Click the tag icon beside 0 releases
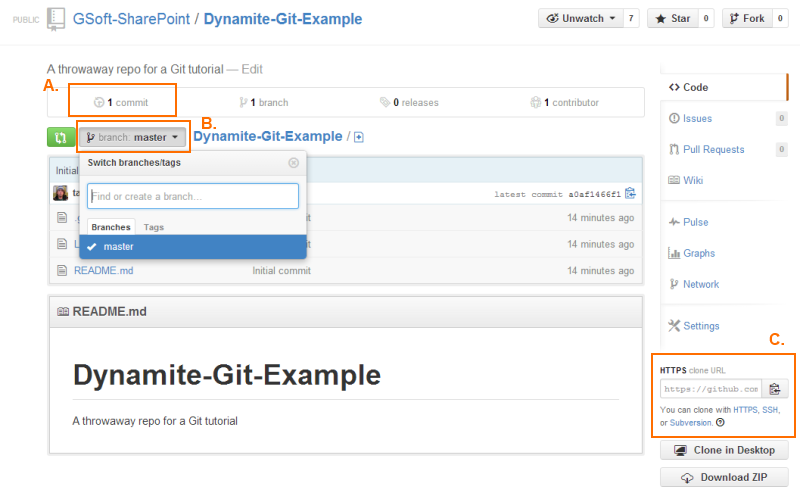The width and height of the screenshot is (800, 496). (x=385, y=103)
